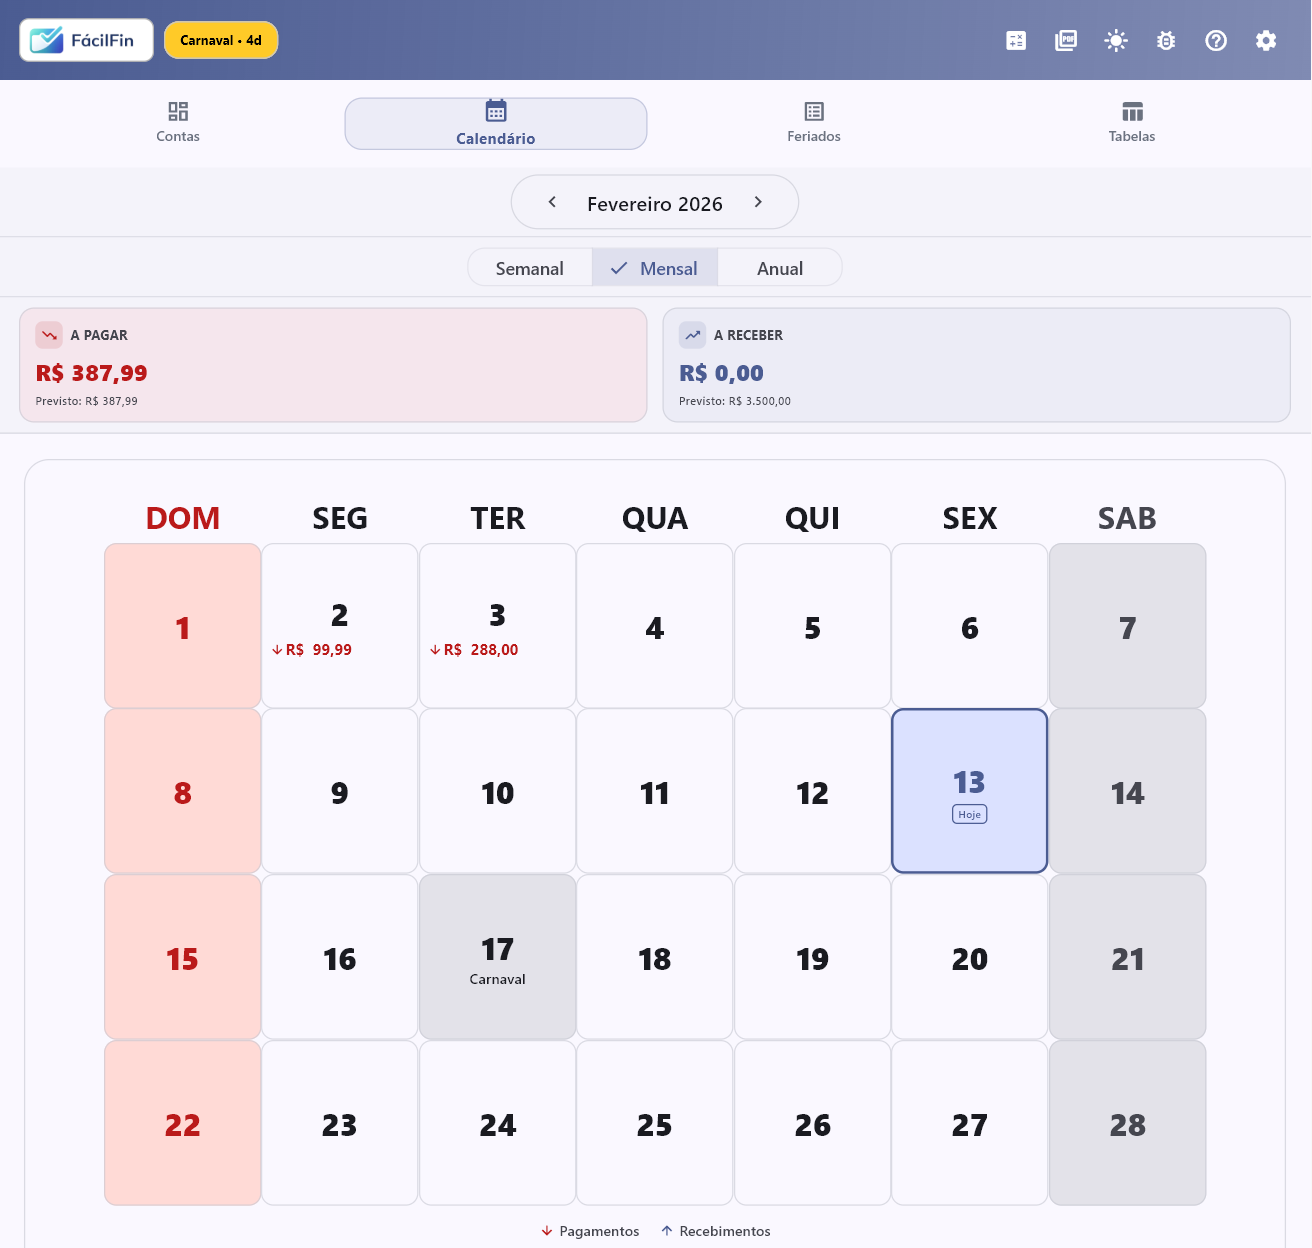Open the calculator tool in the top bar
This screenshot has height=1248, width=1312.
(1016, 40)
